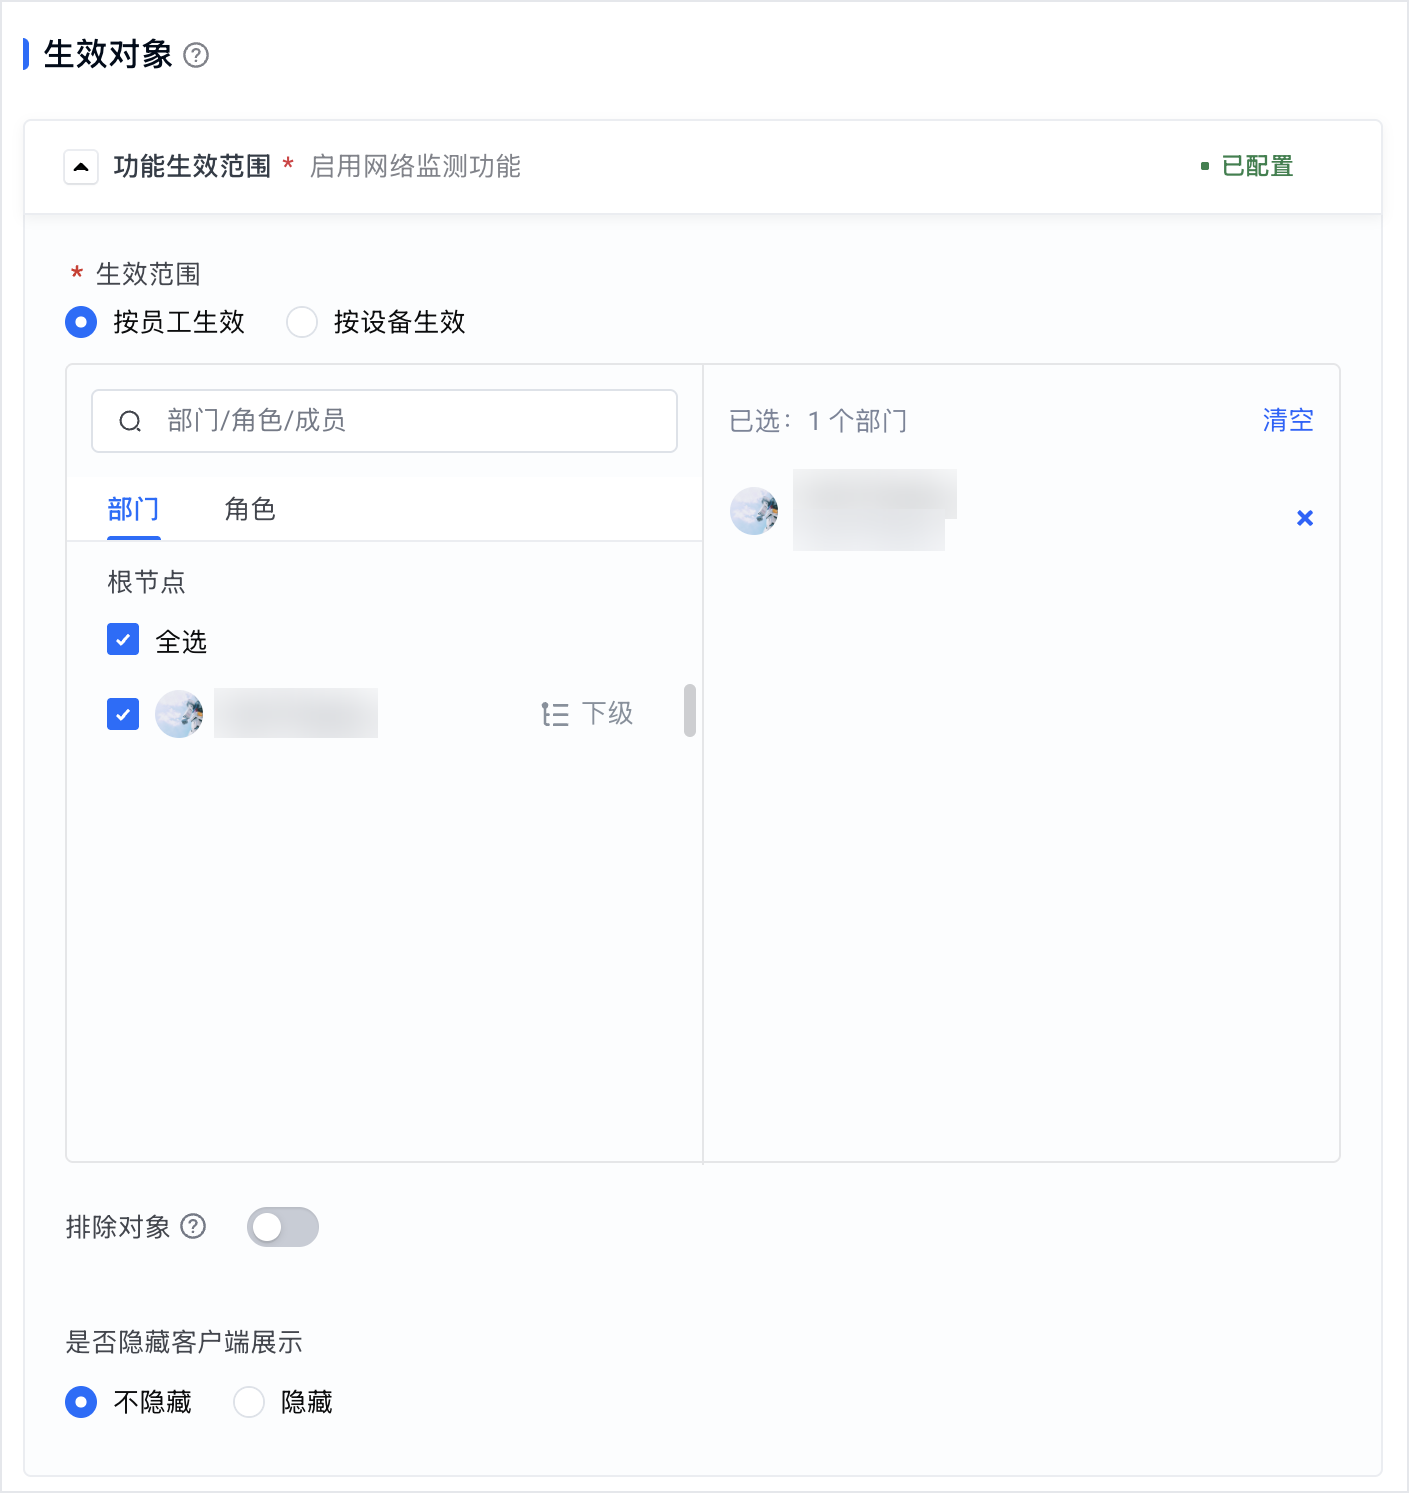
Task: Click 清空 to clear selections
Action: [x=1288, y=420]
